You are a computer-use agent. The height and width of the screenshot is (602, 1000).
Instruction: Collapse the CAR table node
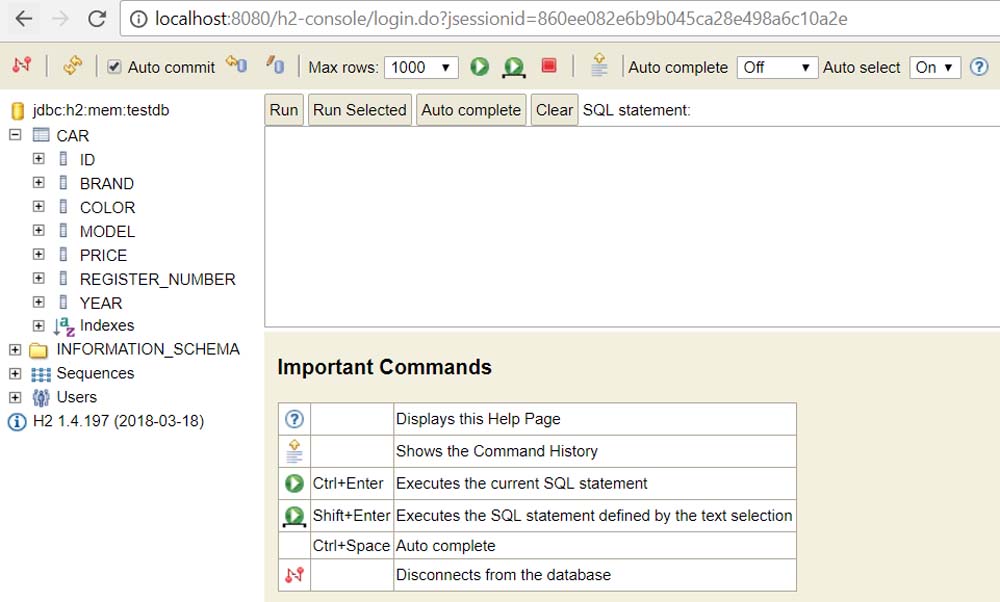point(15,135)
